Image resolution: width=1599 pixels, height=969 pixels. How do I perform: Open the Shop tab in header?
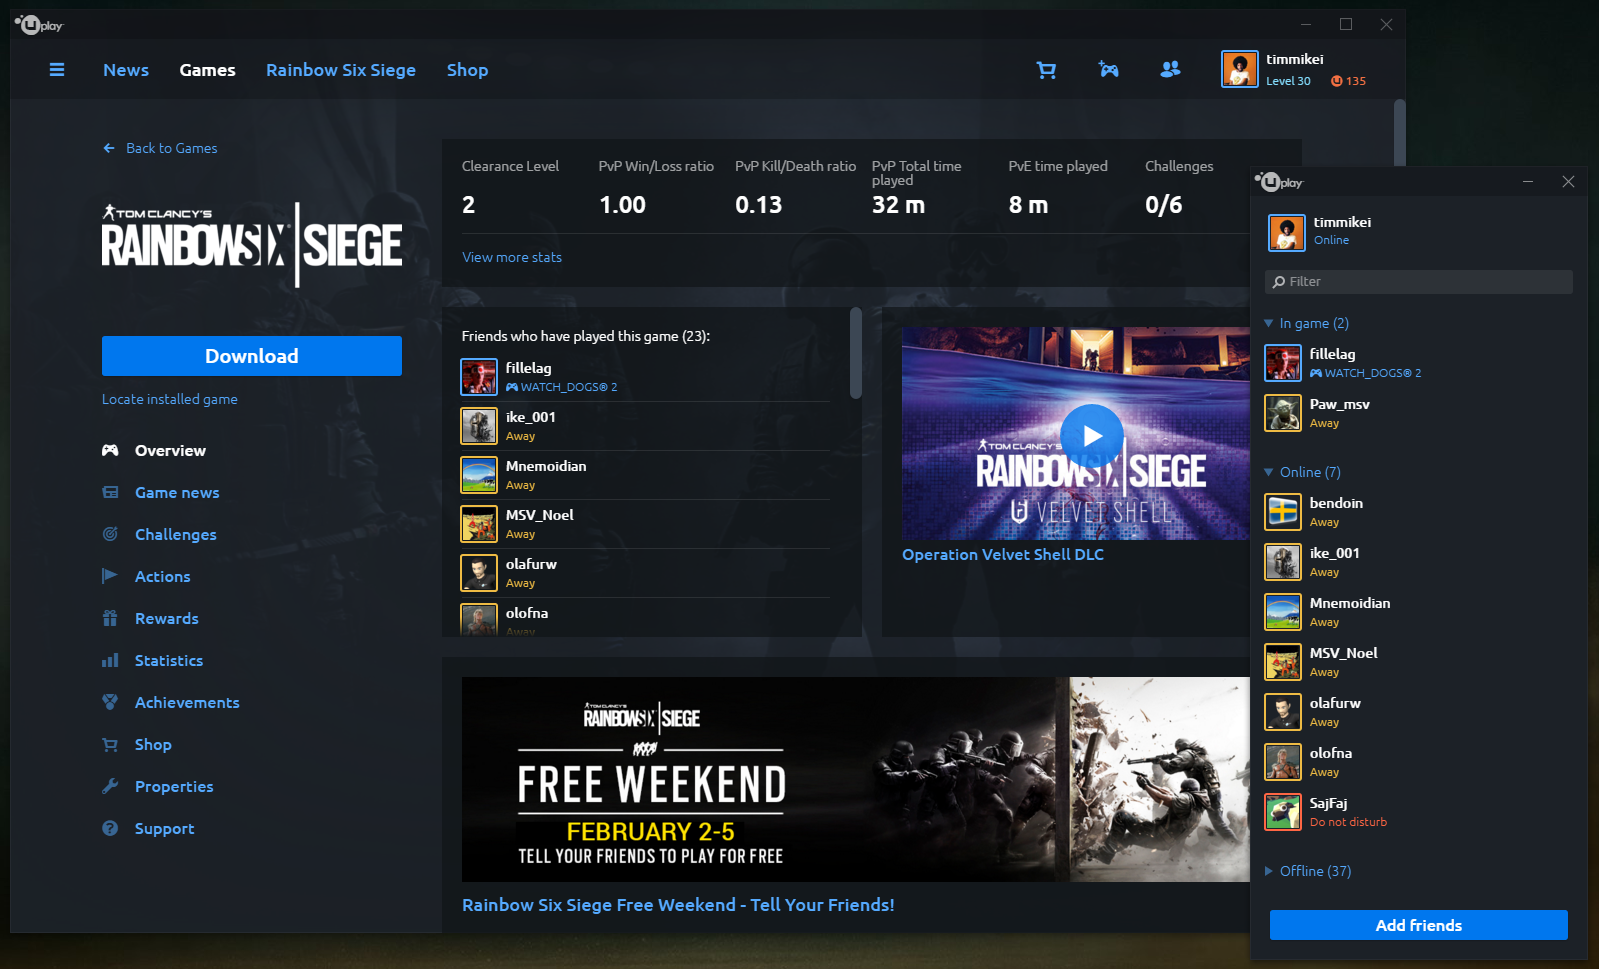tap(467, 70)
